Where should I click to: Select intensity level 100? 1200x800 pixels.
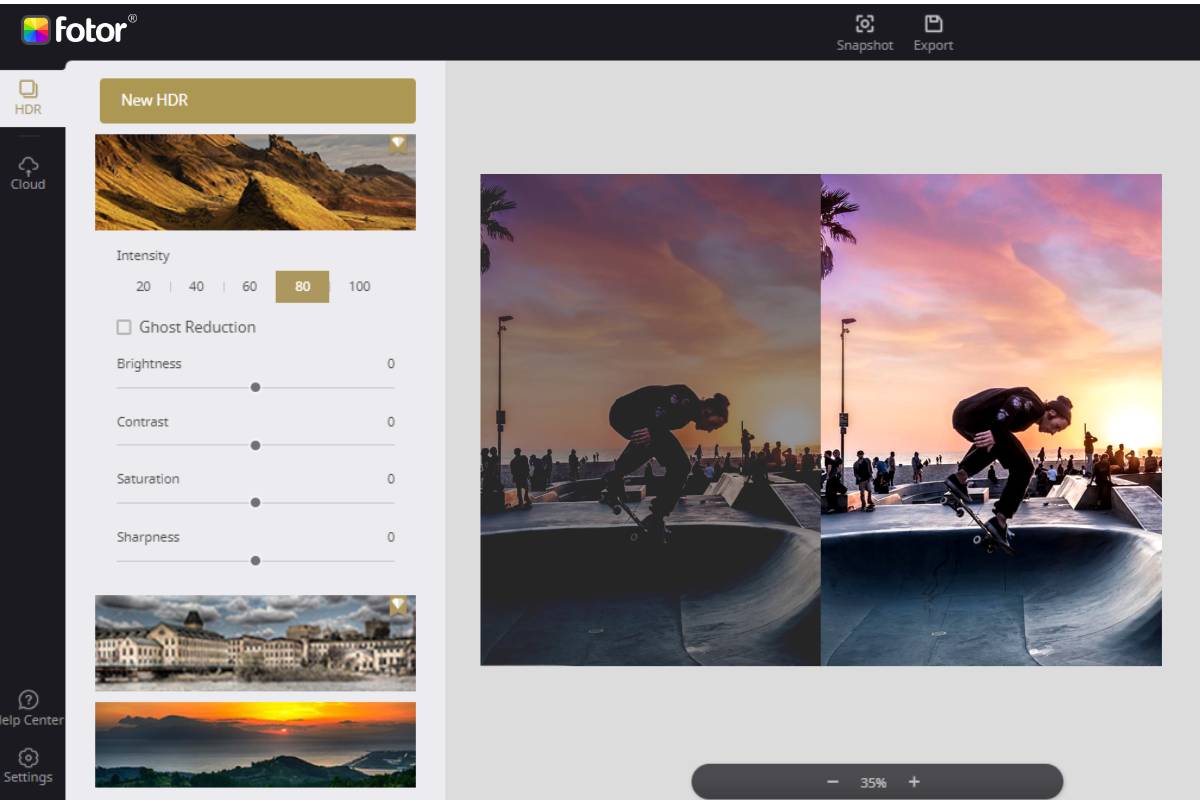(359, 286)
